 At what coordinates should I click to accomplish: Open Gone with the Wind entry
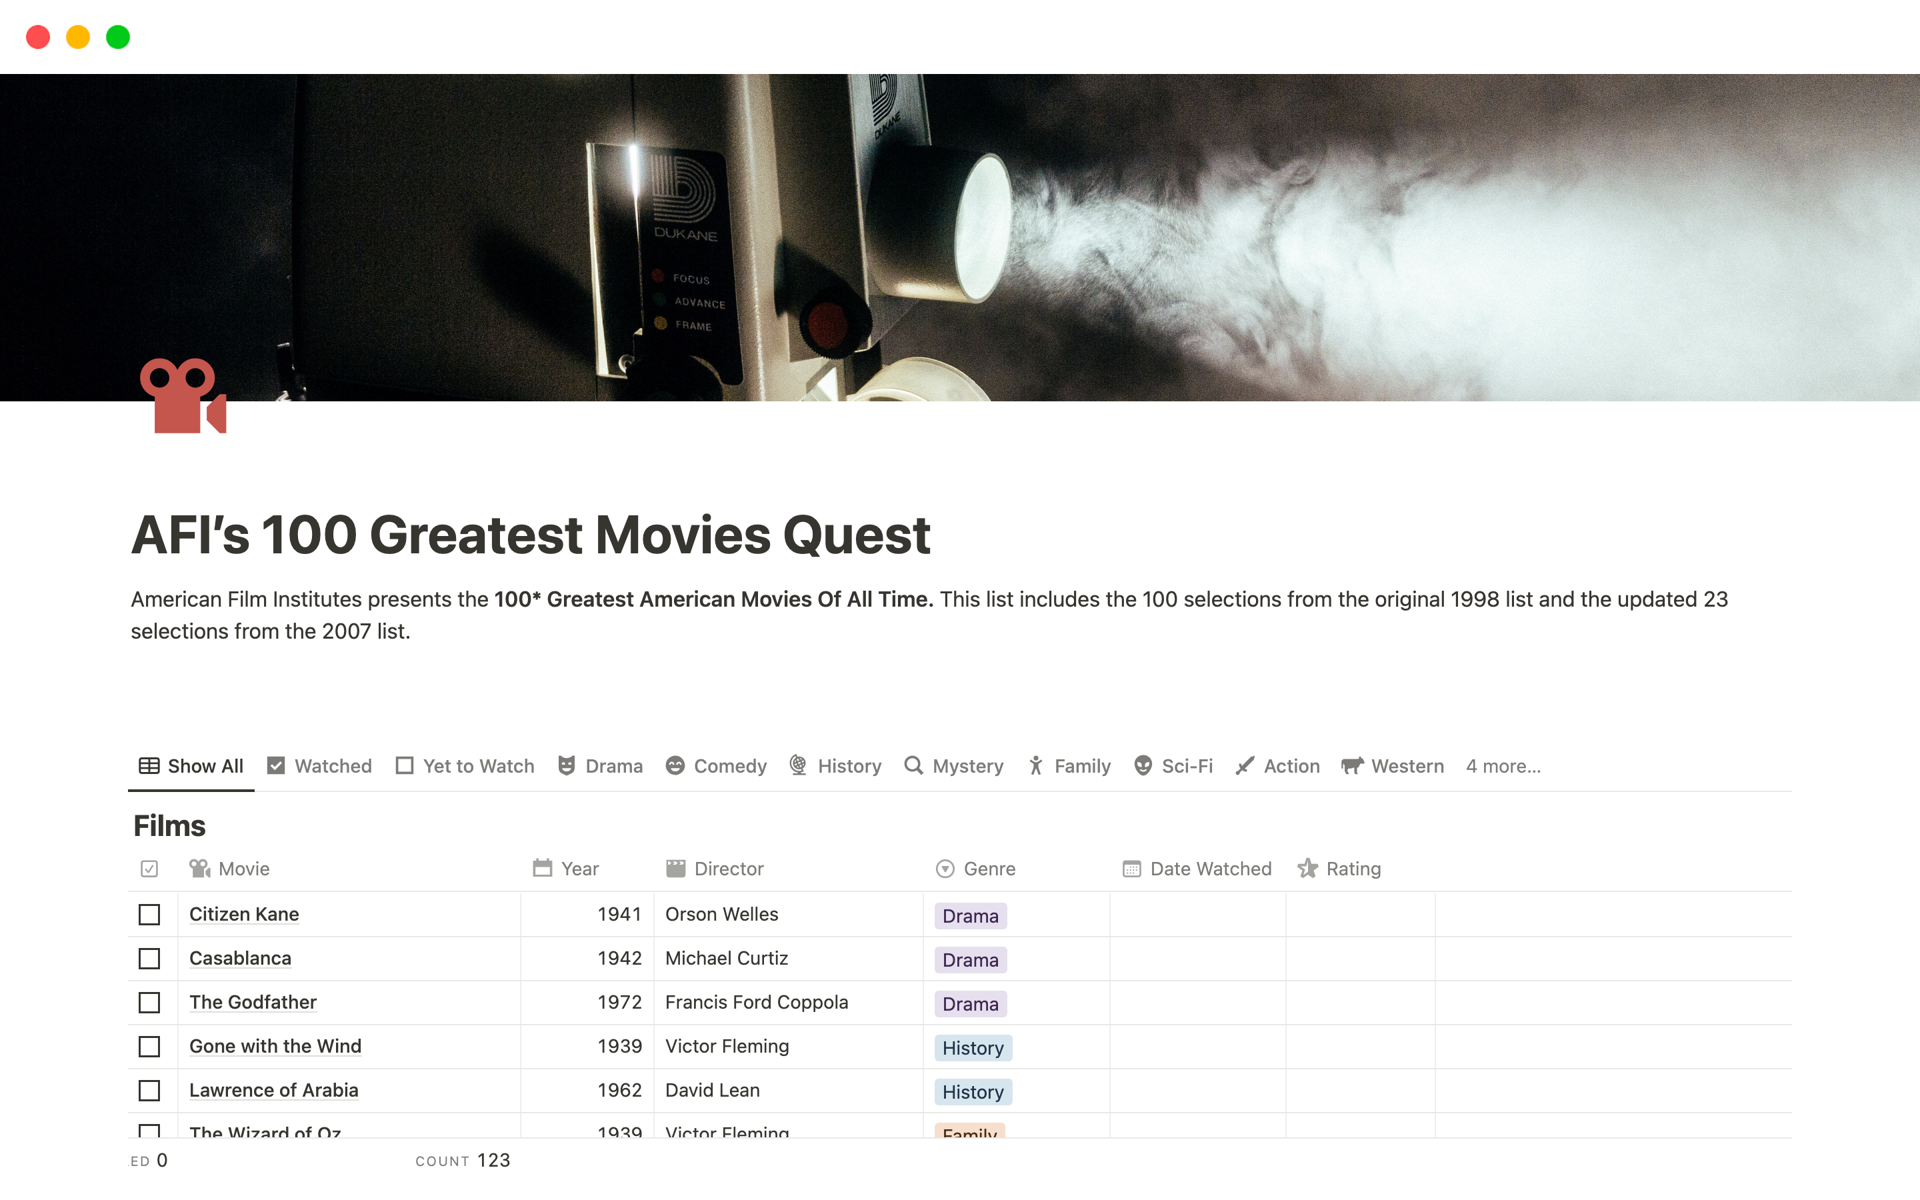tap(275, 1046)
